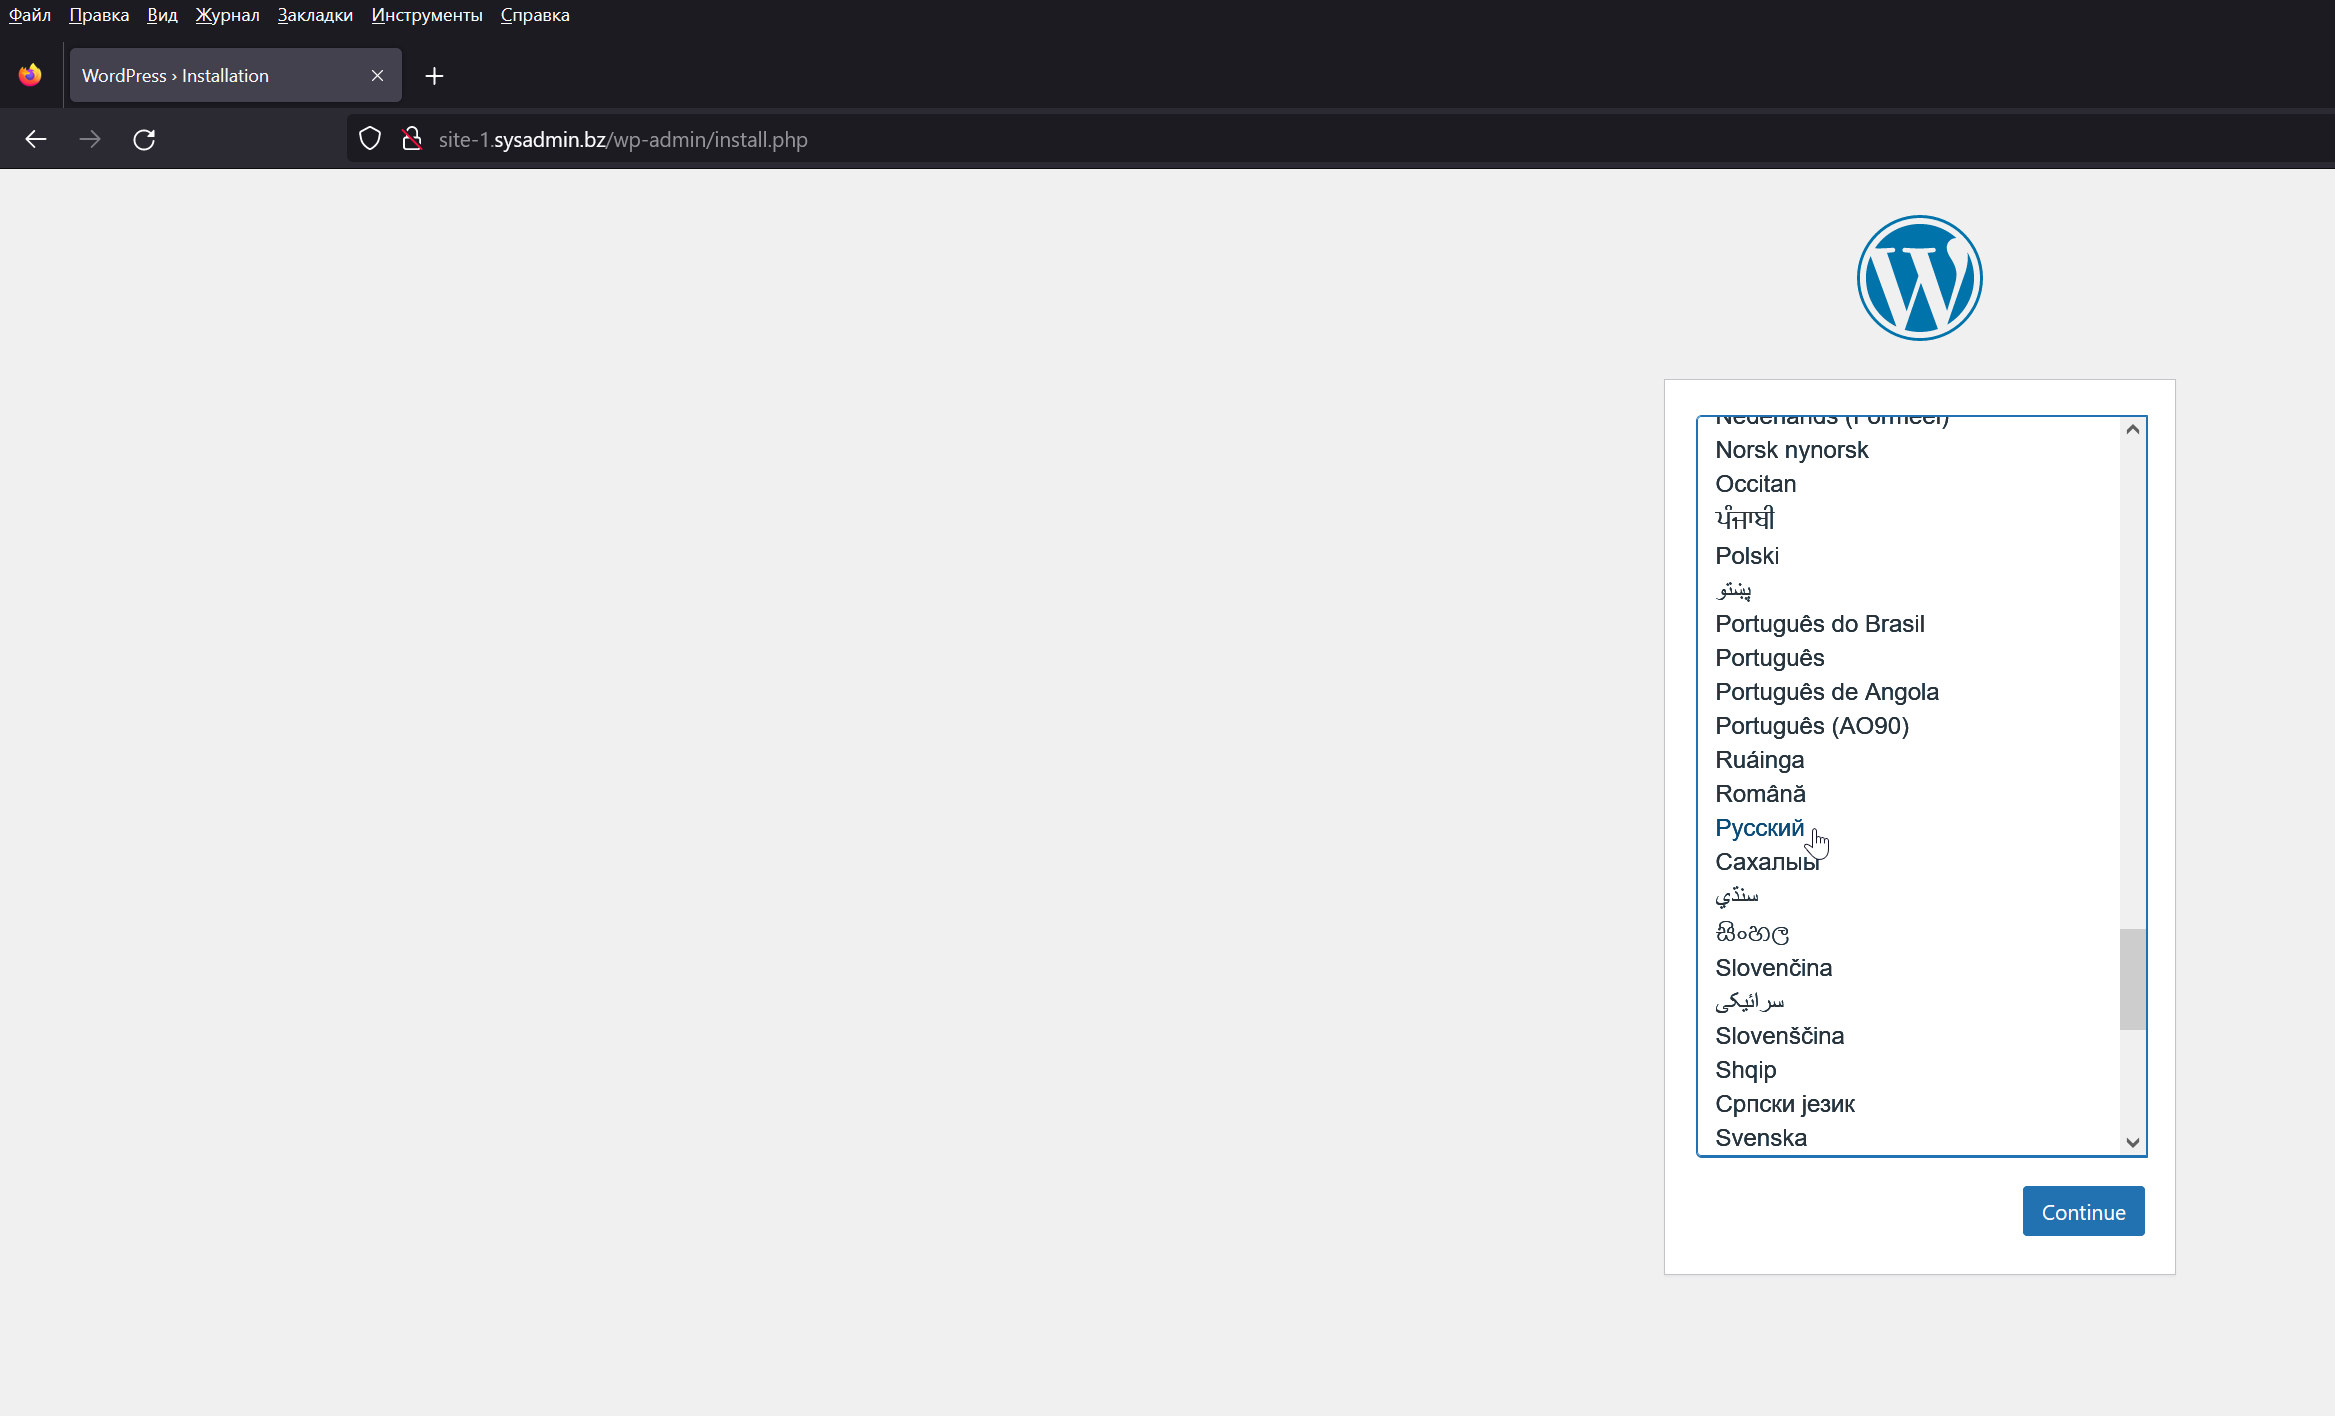Select plain Português language
Viewport: 2335px width, 1416px height.
coord(1908,658)
